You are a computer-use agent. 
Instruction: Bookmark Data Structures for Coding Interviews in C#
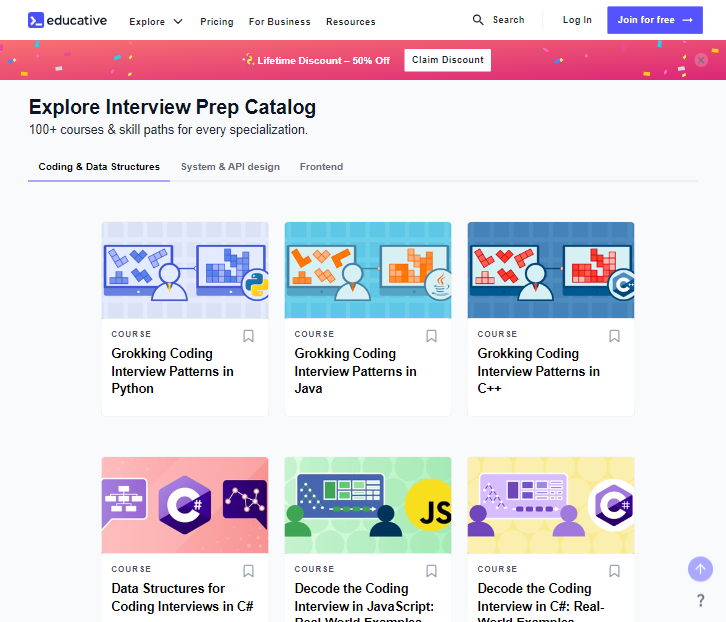click(249, 571)
